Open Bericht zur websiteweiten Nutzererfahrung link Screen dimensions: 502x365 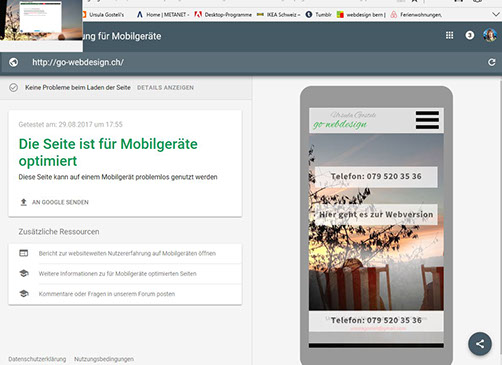(x=127, y=253)
